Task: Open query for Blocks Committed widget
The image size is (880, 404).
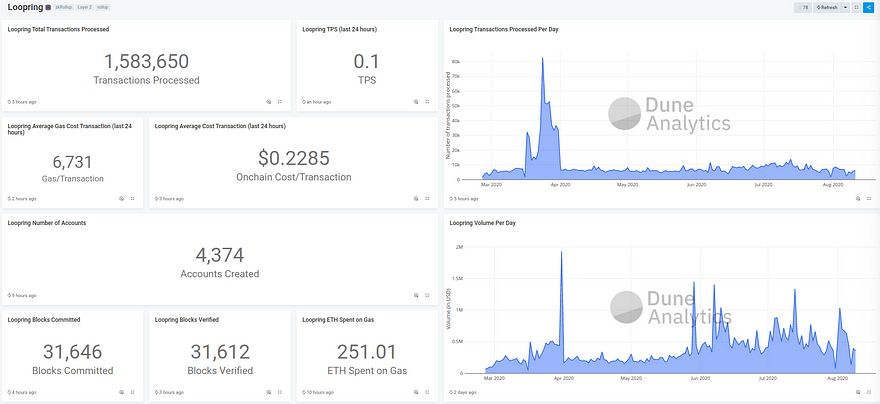Action: [121, 392]
